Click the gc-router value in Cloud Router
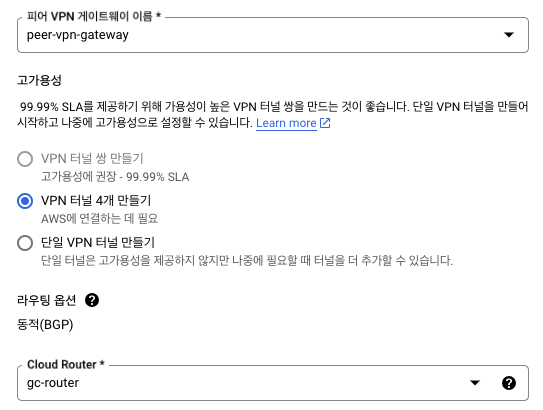543x410 pixels. [53, 383]
